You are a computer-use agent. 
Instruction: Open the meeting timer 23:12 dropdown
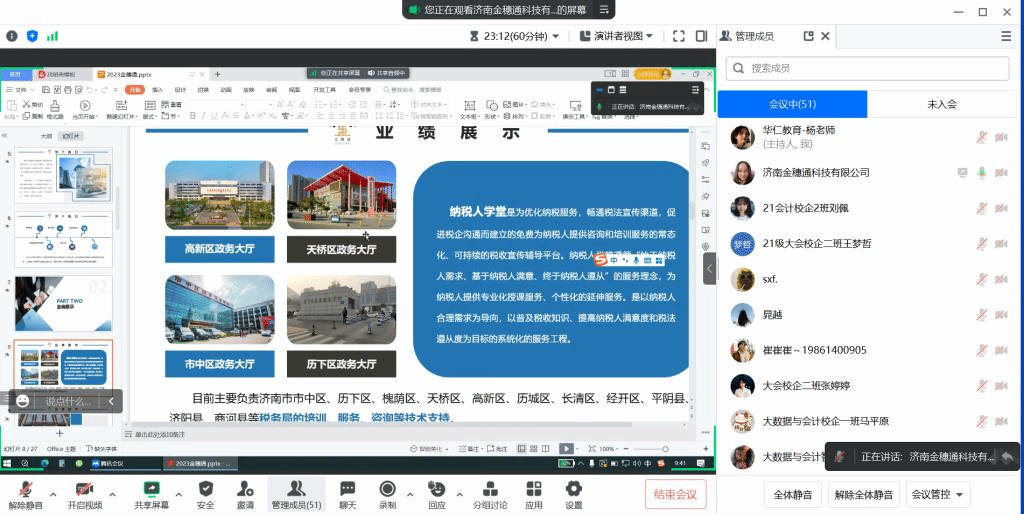click(x=514, y=37)
